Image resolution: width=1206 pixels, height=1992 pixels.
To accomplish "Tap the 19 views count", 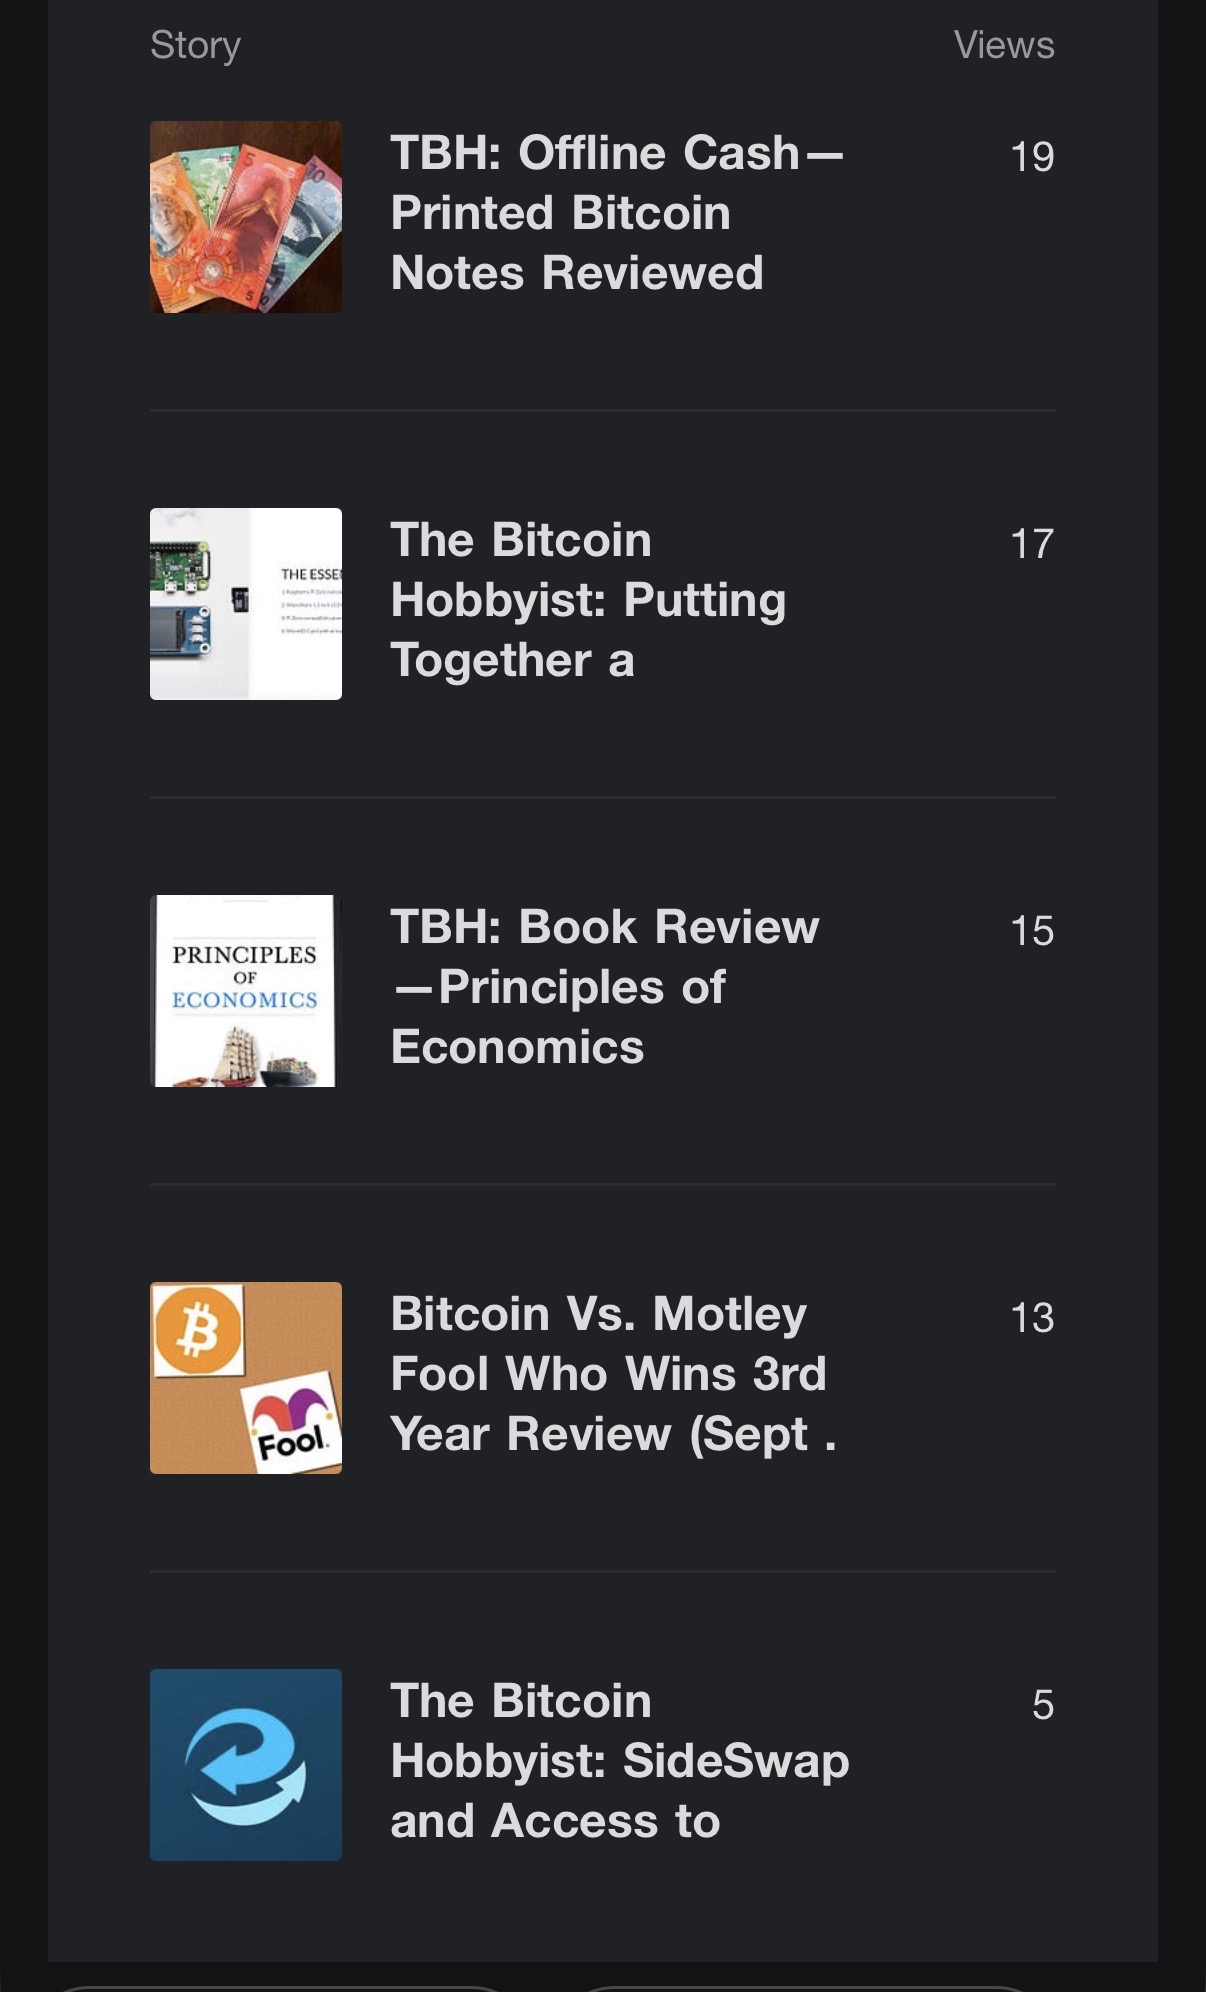I will 1032,157.
